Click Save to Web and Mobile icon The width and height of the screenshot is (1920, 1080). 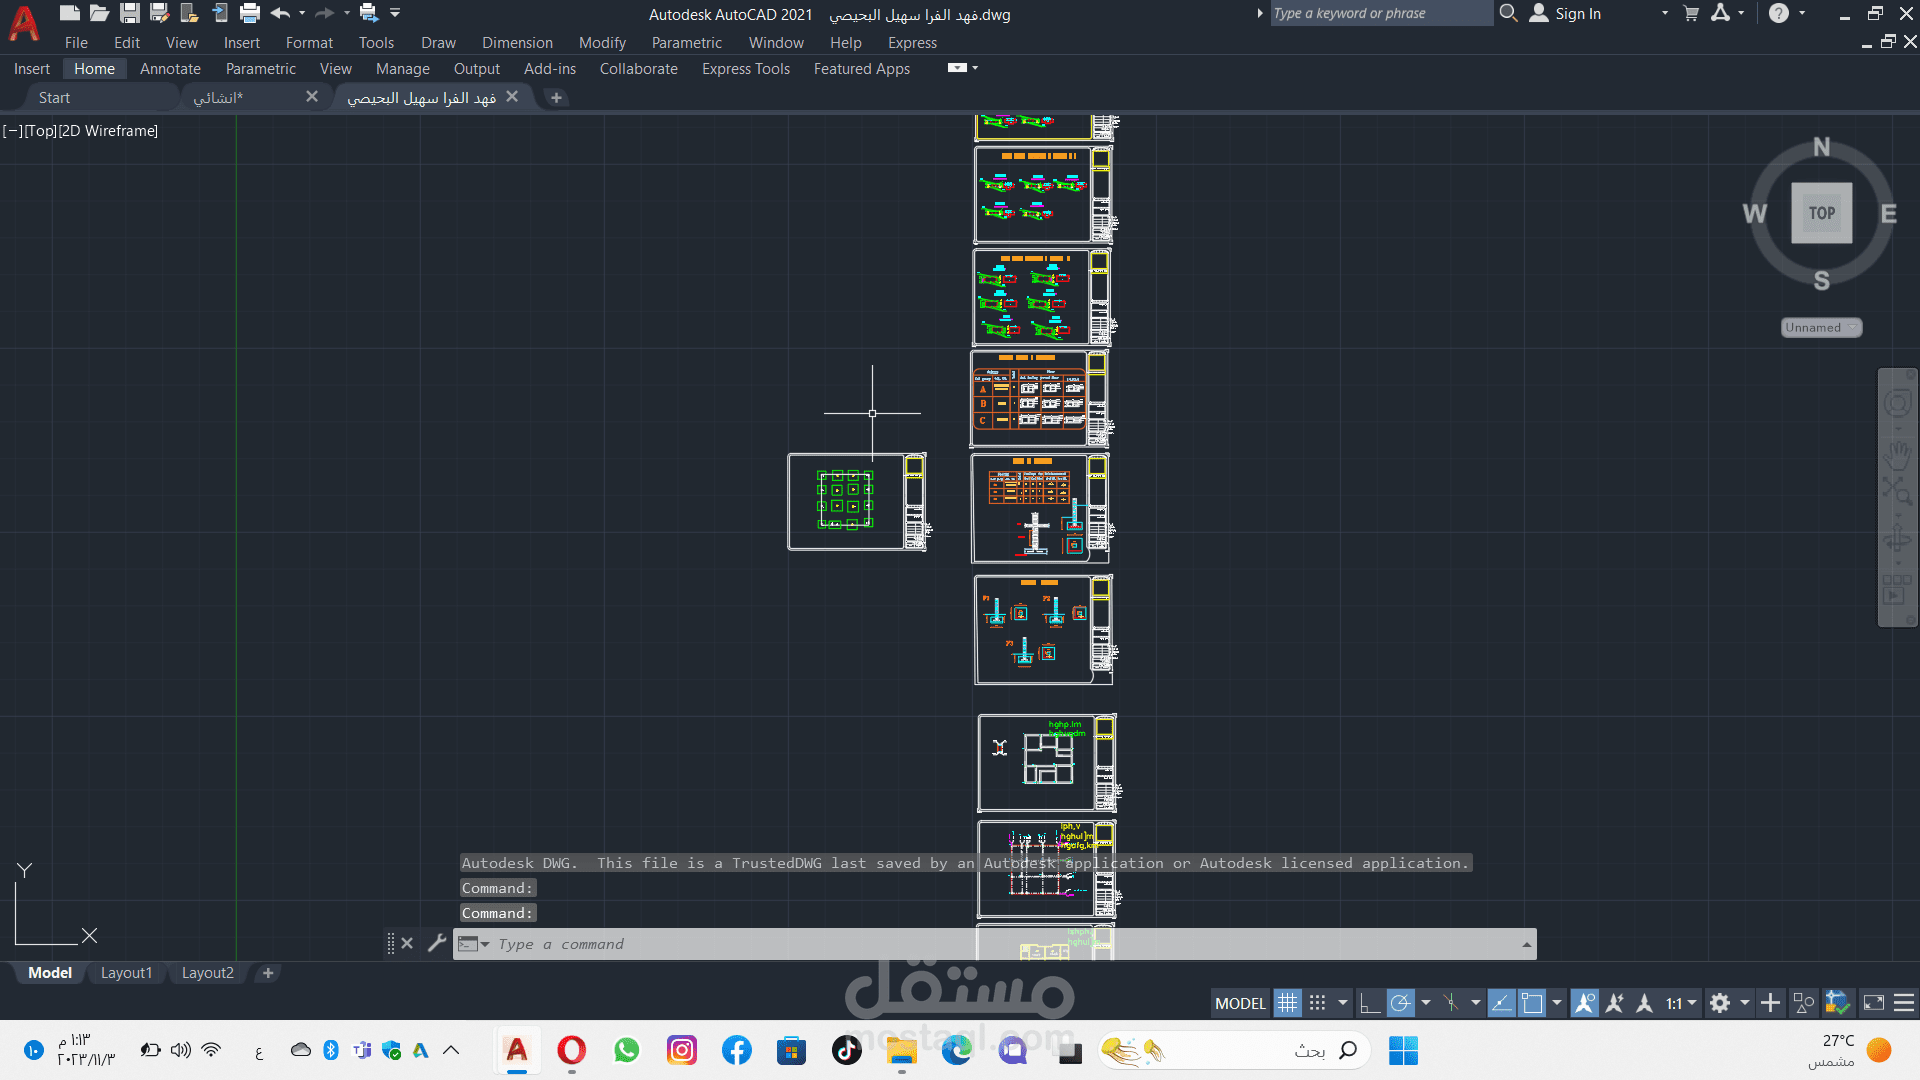(219, 13)
